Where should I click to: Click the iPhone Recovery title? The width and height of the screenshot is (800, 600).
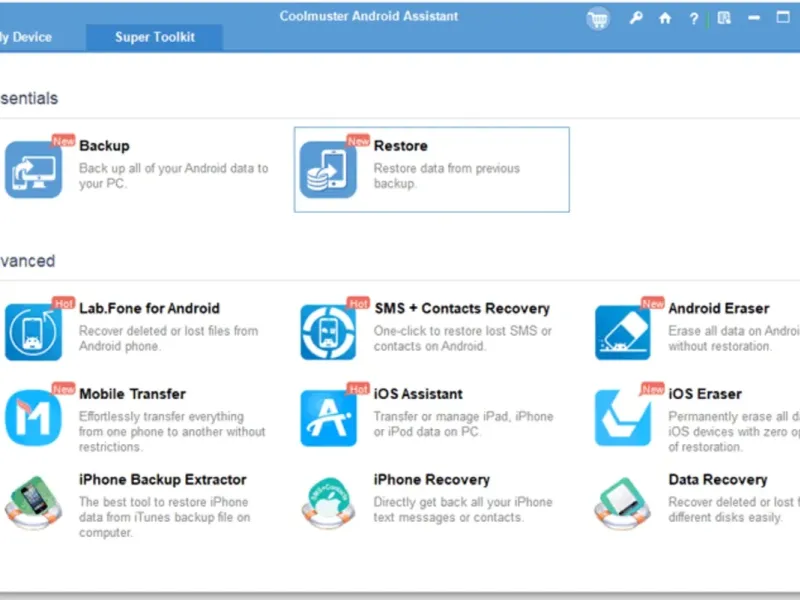point(432,480)
